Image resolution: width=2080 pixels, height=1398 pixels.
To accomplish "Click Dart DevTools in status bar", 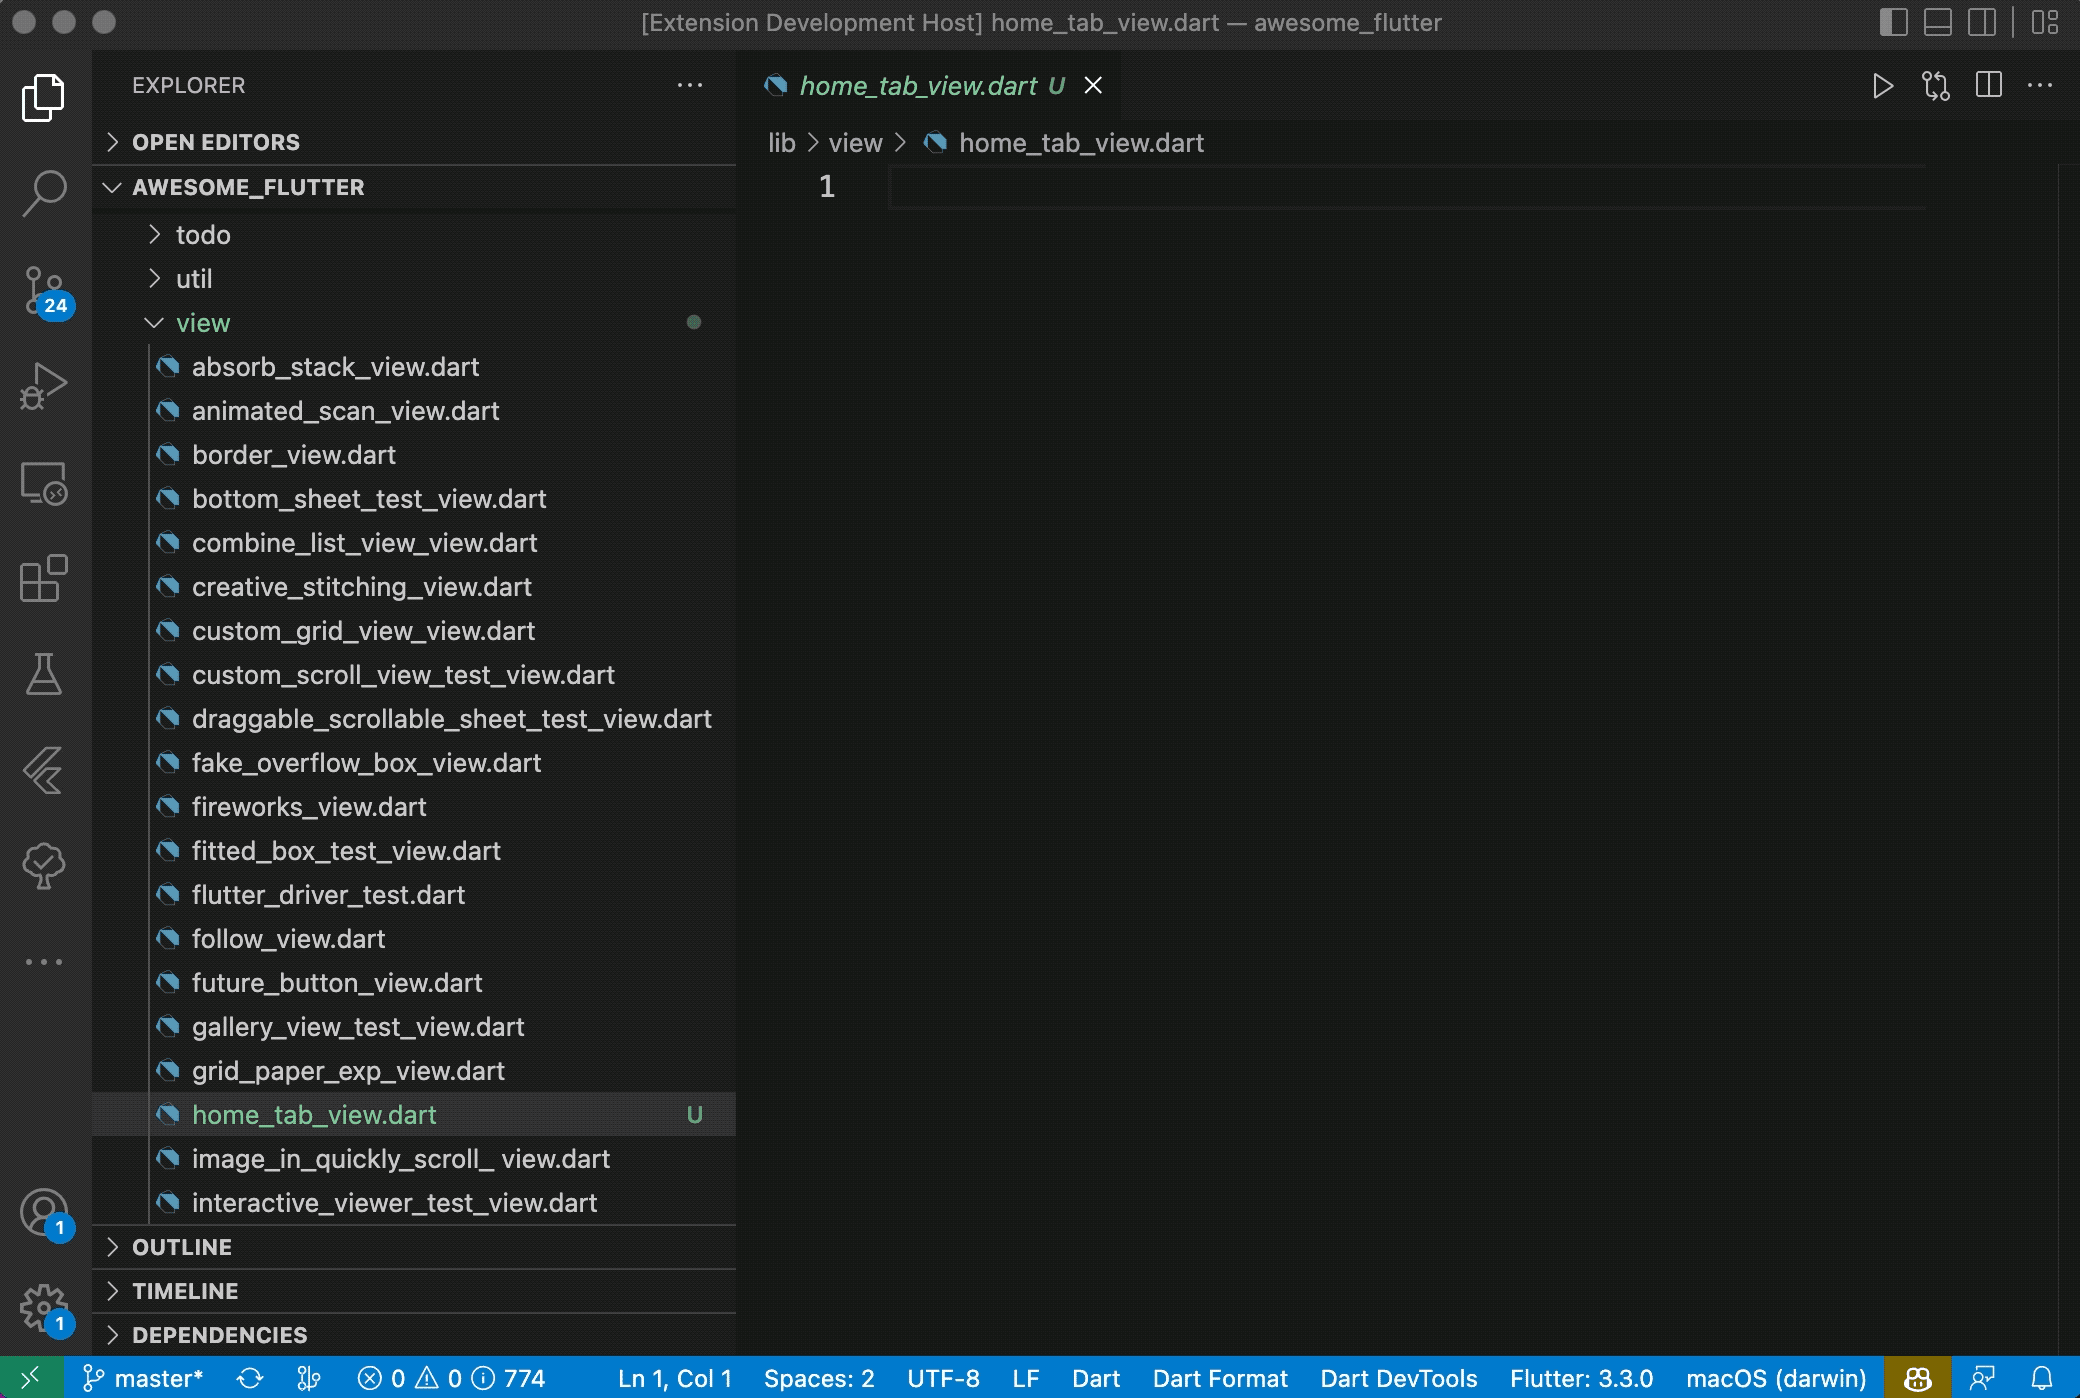I will [x=1398, y=1379].
